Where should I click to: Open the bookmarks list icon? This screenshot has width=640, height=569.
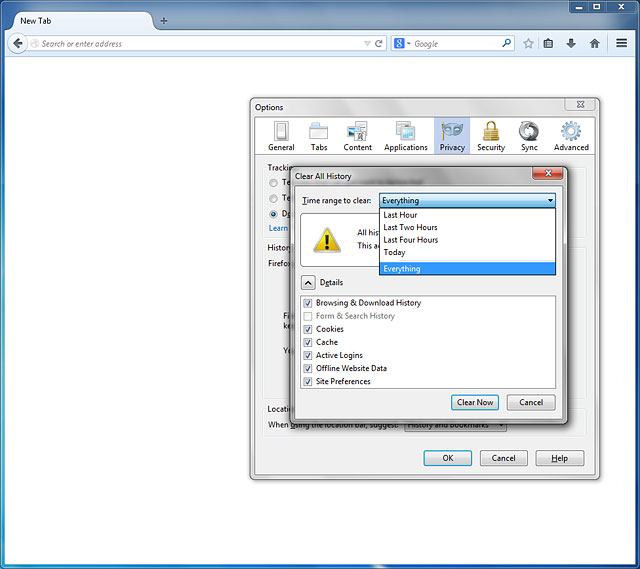tap(548, 43)
